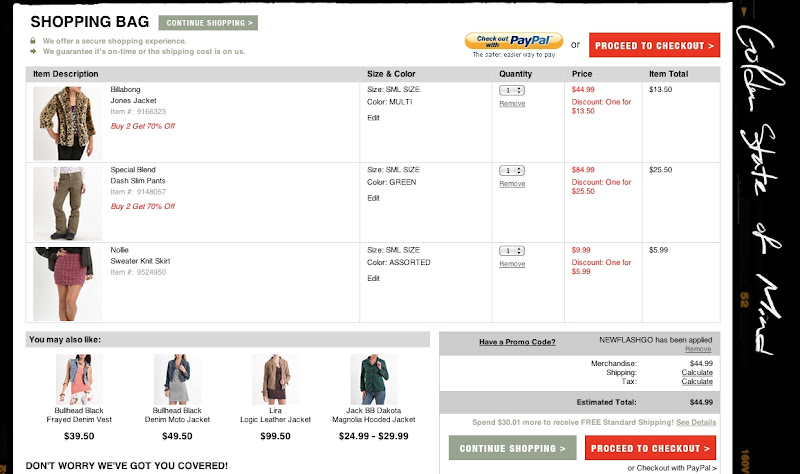Remove the Dash Slim Pants from bag
Screen dimensions: 800x474
coord(512,184)
